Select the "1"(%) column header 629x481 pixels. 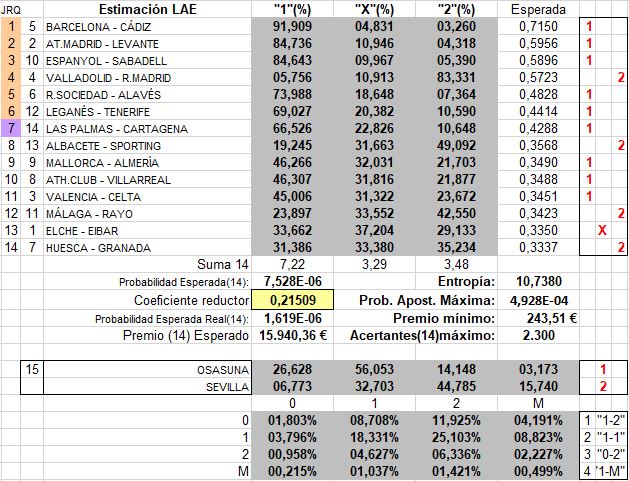[x=292, y=9]
